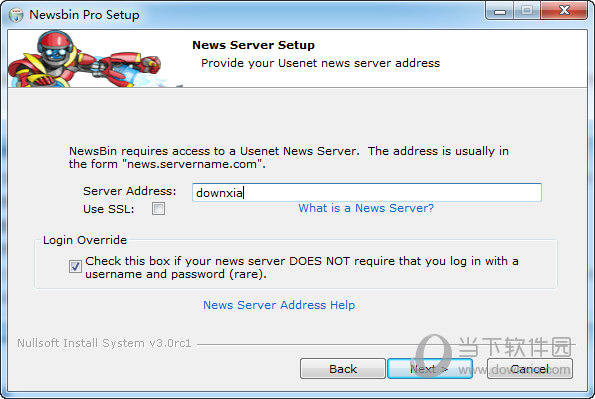Image resolution: width=595 pixels, height=399 pixels.
Task: Uncheck the Login Override checkbox
Action: [x=75, y=267]
